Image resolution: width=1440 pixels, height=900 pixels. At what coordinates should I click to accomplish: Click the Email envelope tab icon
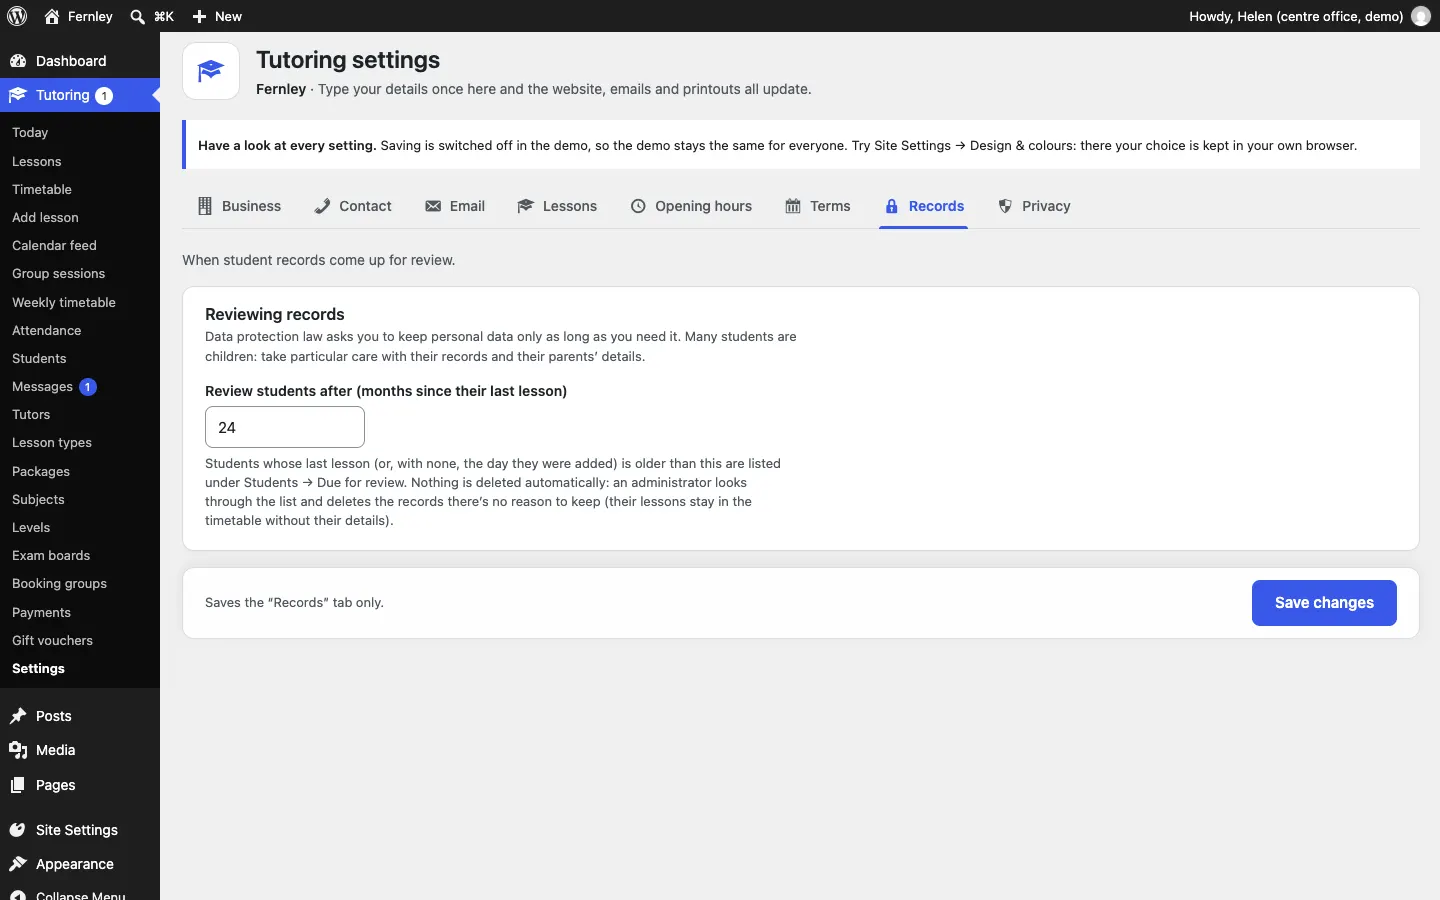point(433,206)
